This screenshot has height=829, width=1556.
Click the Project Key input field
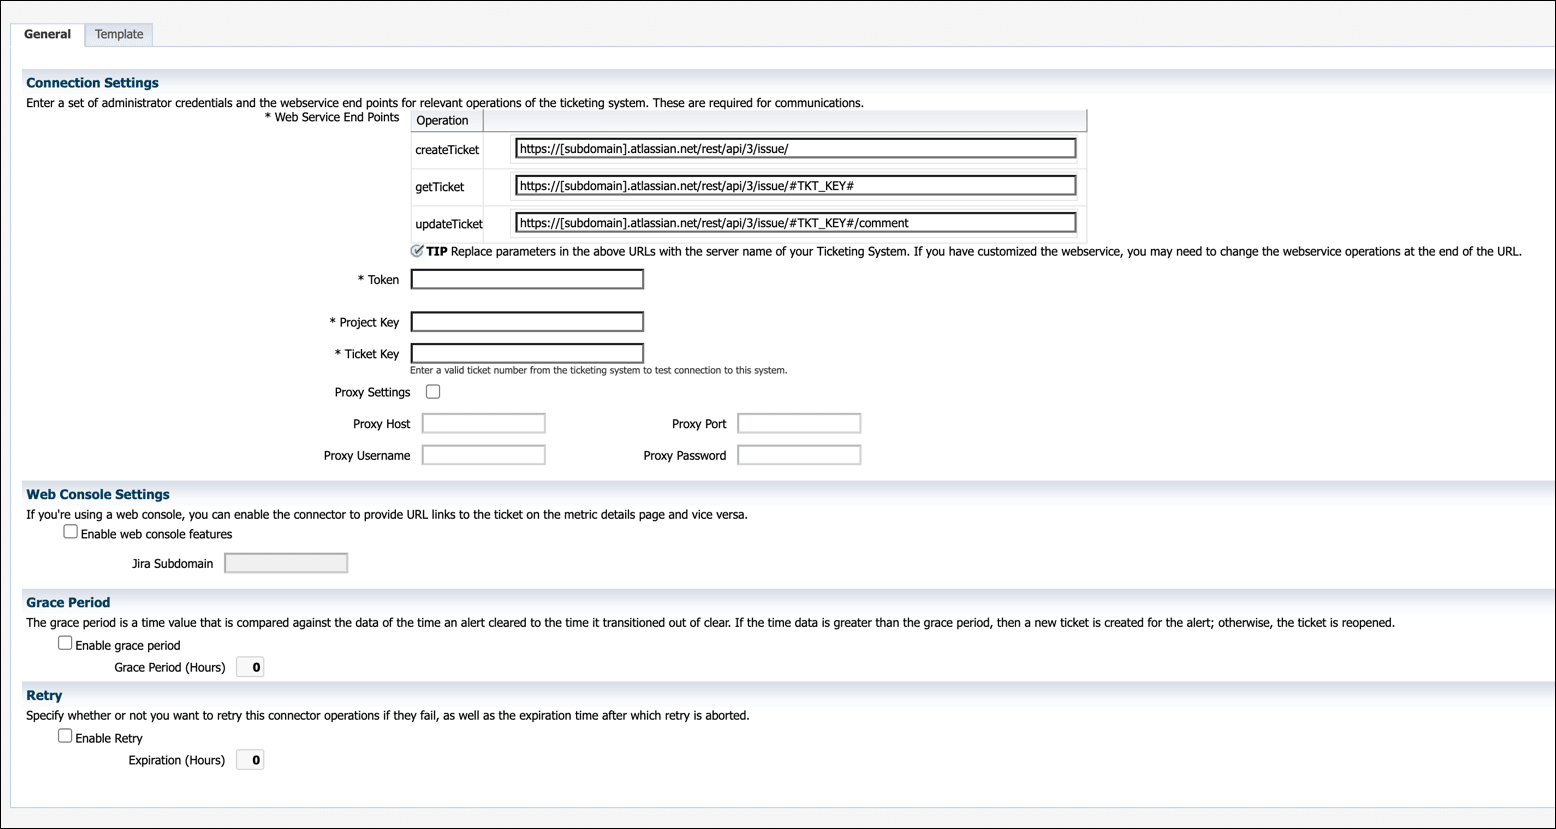tap(527, 321)
